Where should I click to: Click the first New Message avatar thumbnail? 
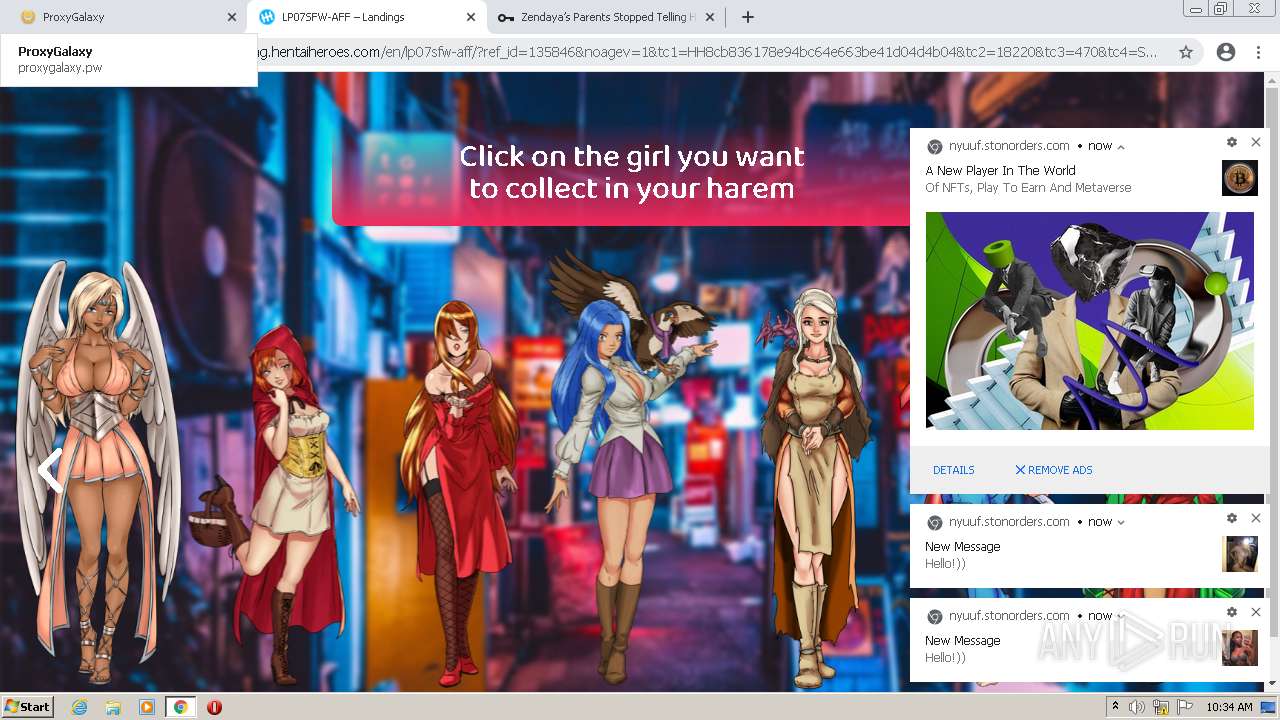[1240, 554]
